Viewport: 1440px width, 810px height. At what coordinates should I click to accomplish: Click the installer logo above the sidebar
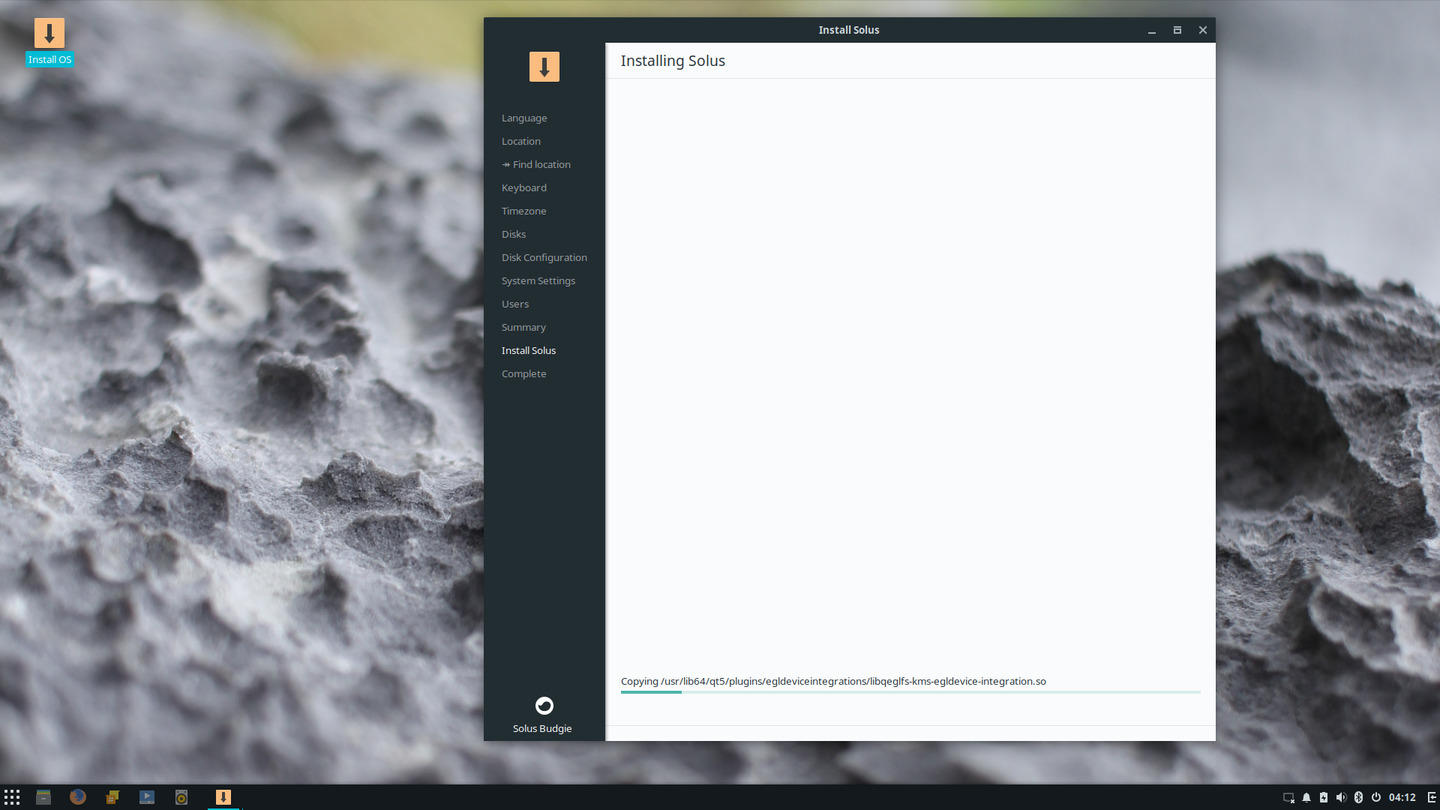[544, 67]
